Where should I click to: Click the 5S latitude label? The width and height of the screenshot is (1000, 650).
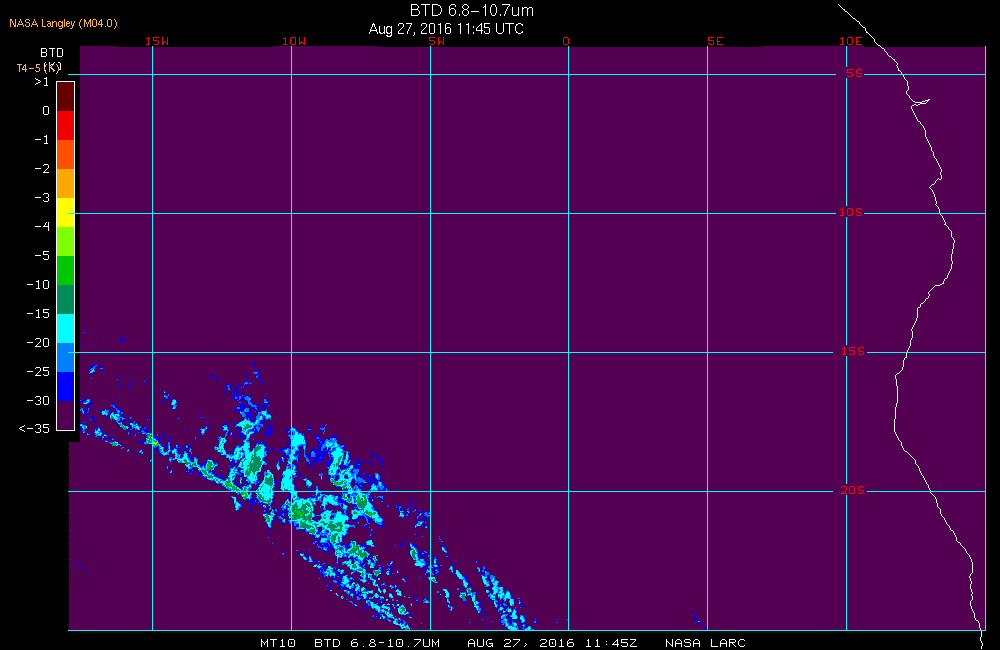pyautogui.click(x=854, y=73)
